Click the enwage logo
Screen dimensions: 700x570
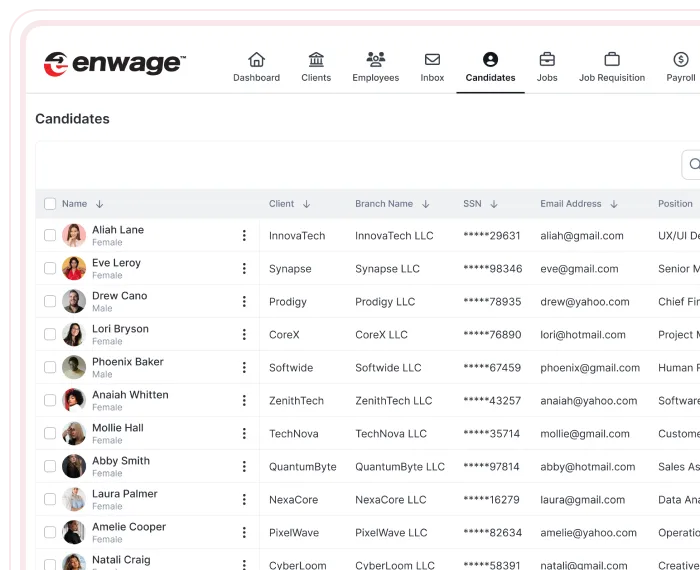pos(114,64)
